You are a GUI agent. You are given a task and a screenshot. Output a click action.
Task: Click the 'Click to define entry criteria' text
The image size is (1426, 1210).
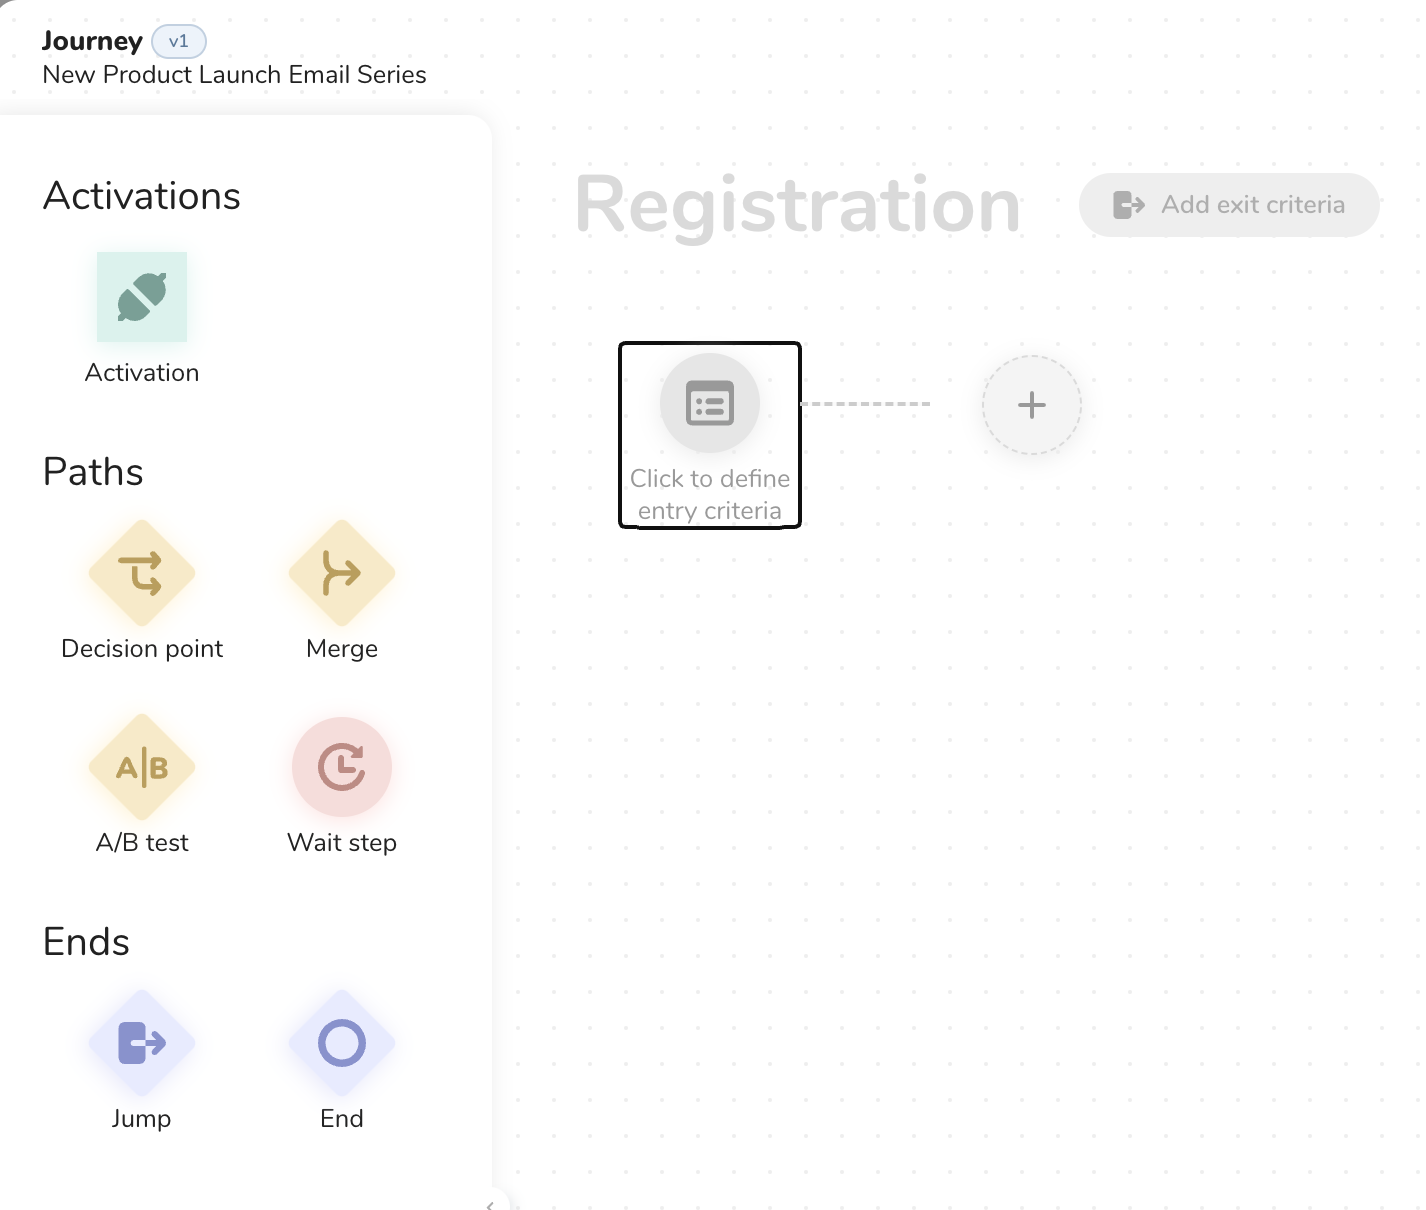tap(710, 495)
